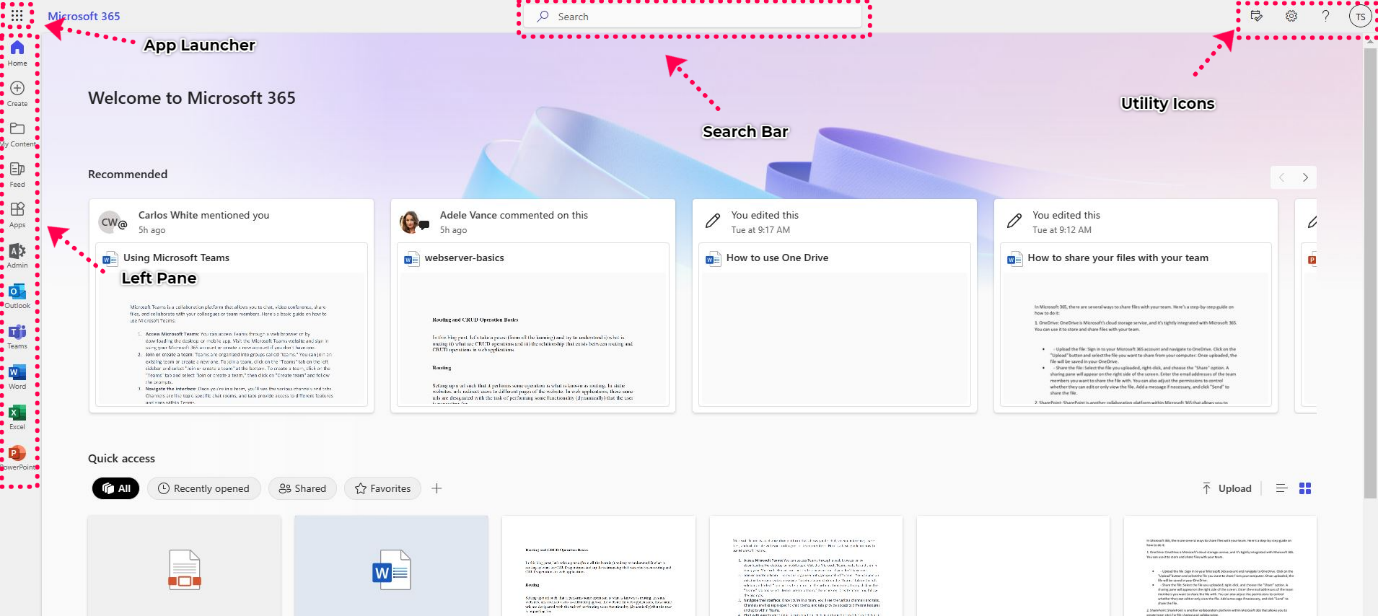This screenshot has height=616, width=1378.
Task: Switch to list view
Action: pos(1281,488)
